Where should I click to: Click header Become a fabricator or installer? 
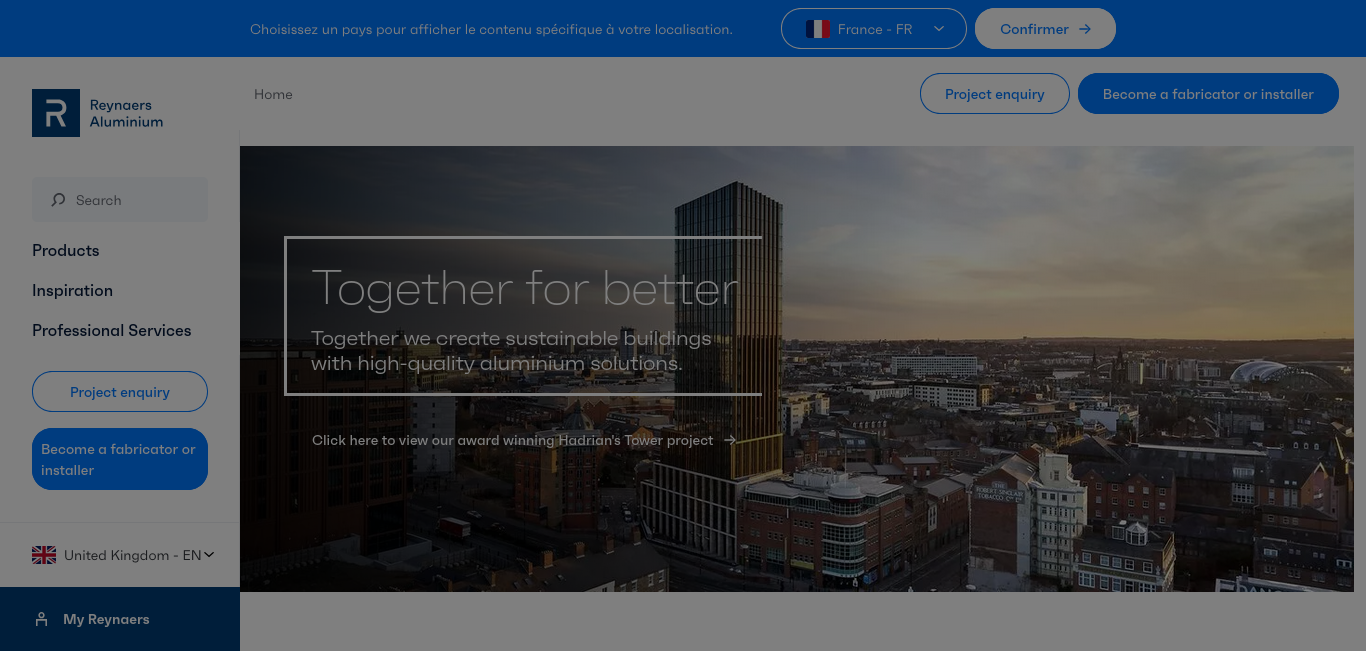[1208, 94]
